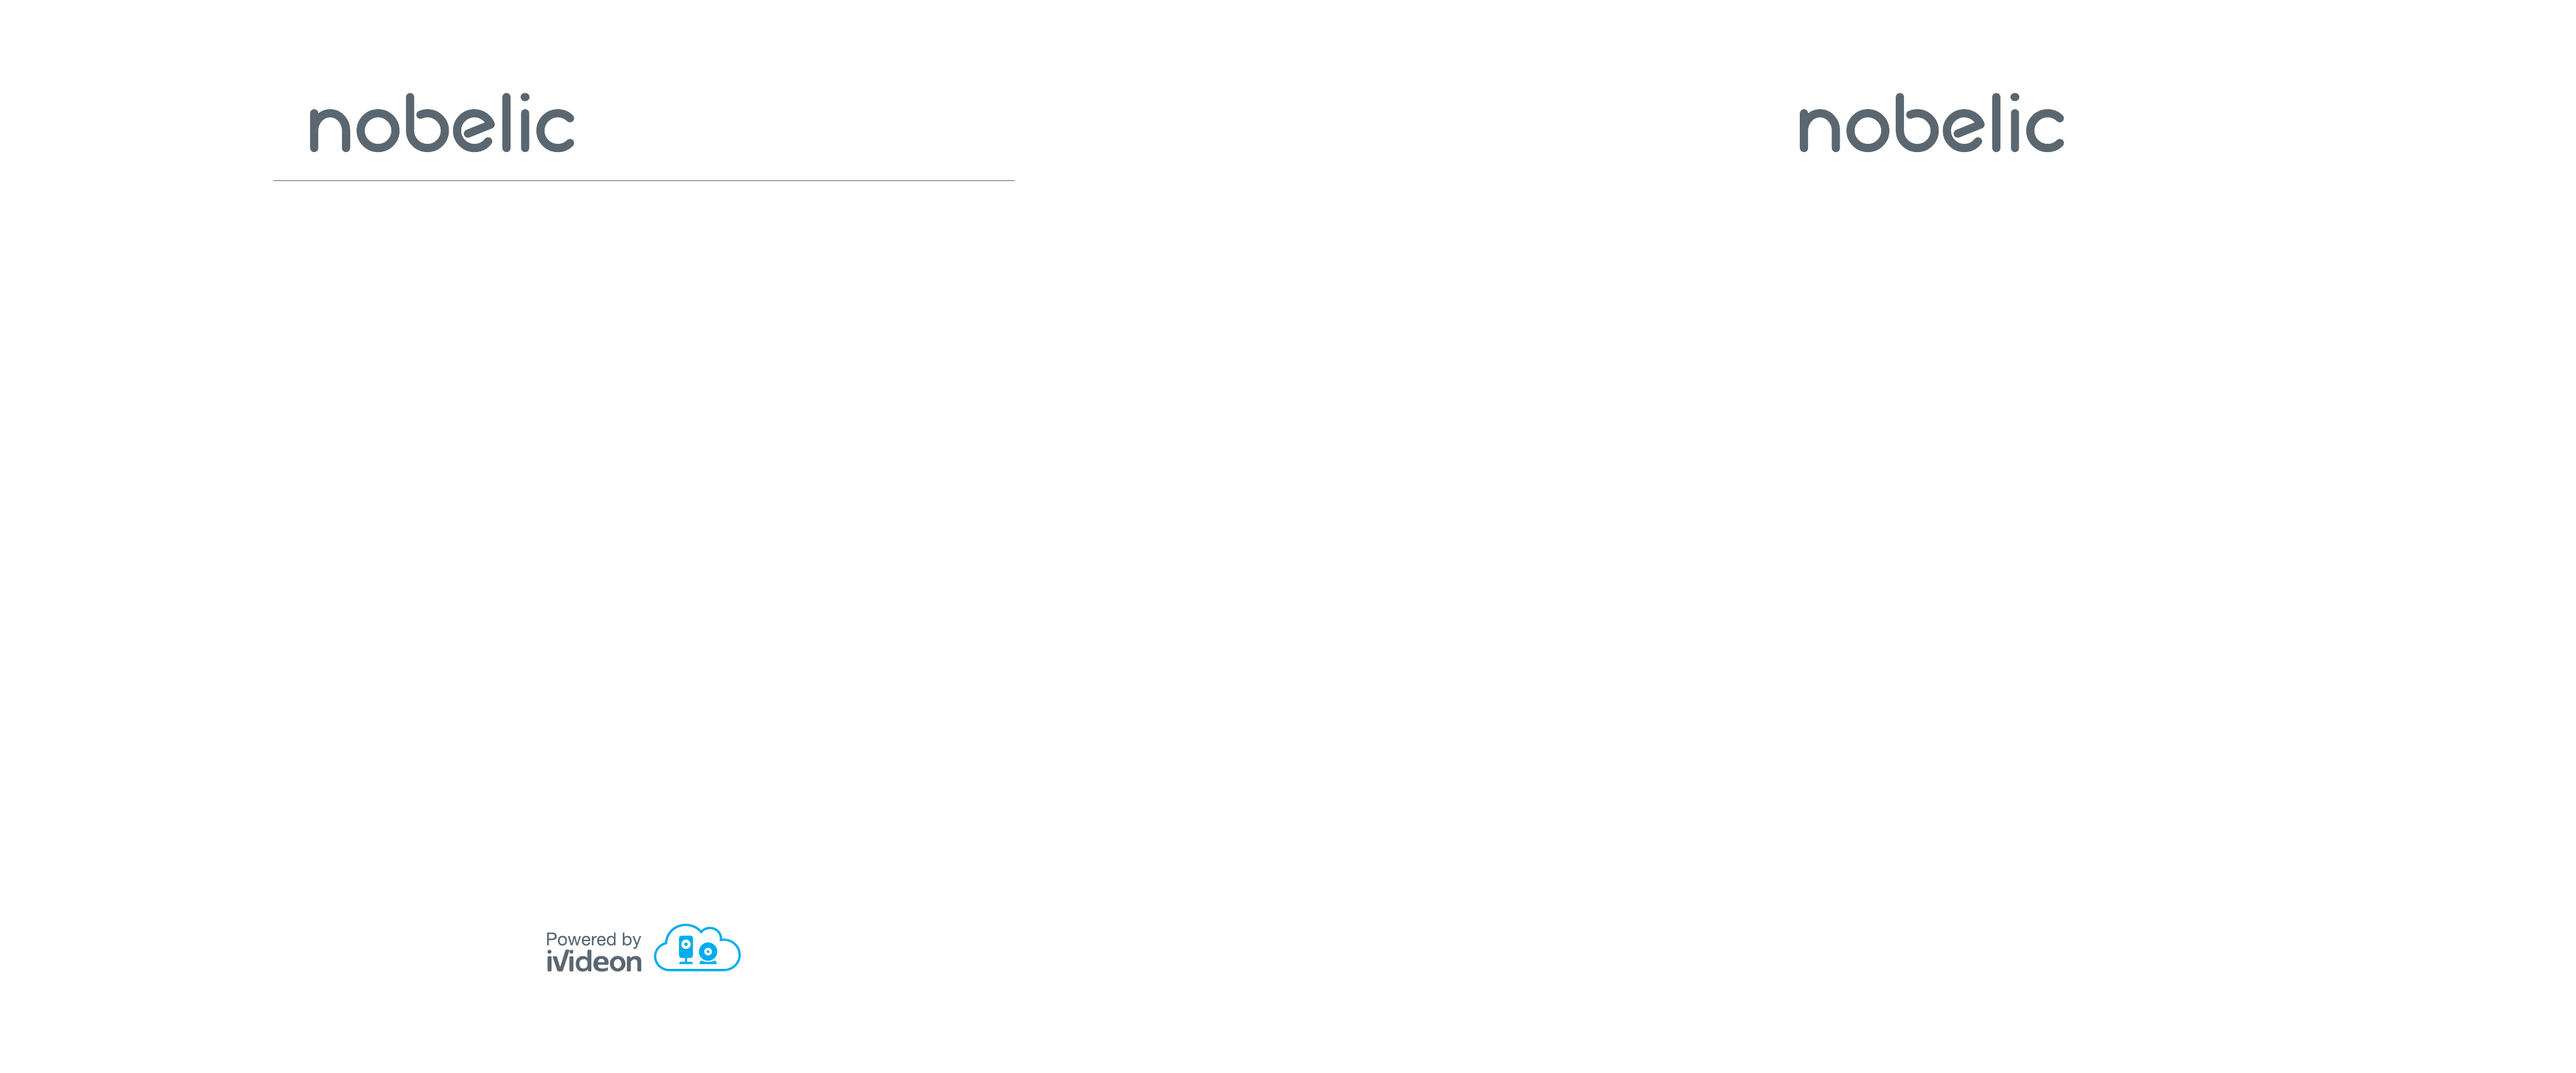The image size is (2576, 1073).
Task: Click the lens of the tall cloud camera
Action: click(686, 945)
